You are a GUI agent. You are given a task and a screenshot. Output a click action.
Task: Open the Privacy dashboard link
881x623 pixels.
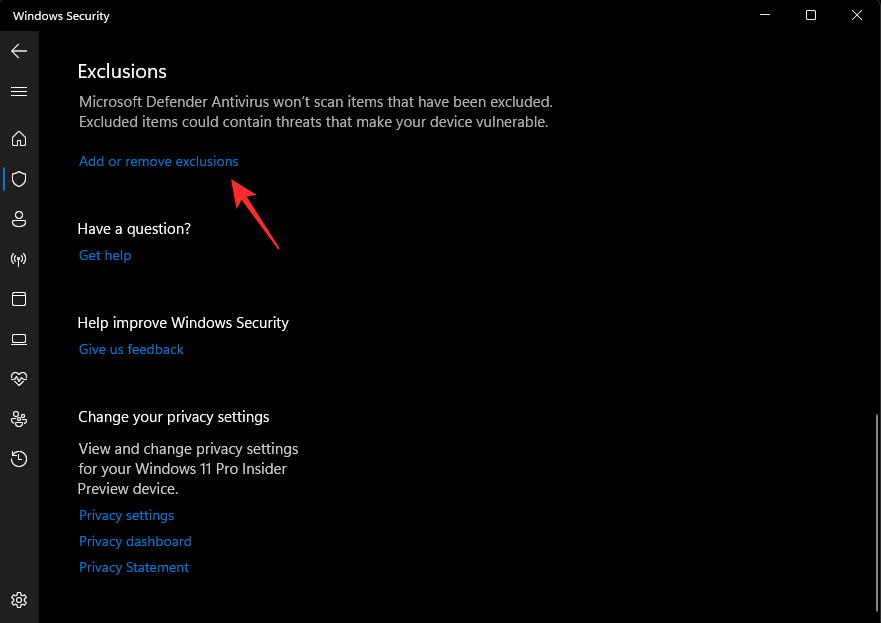(x=135, y=541)
